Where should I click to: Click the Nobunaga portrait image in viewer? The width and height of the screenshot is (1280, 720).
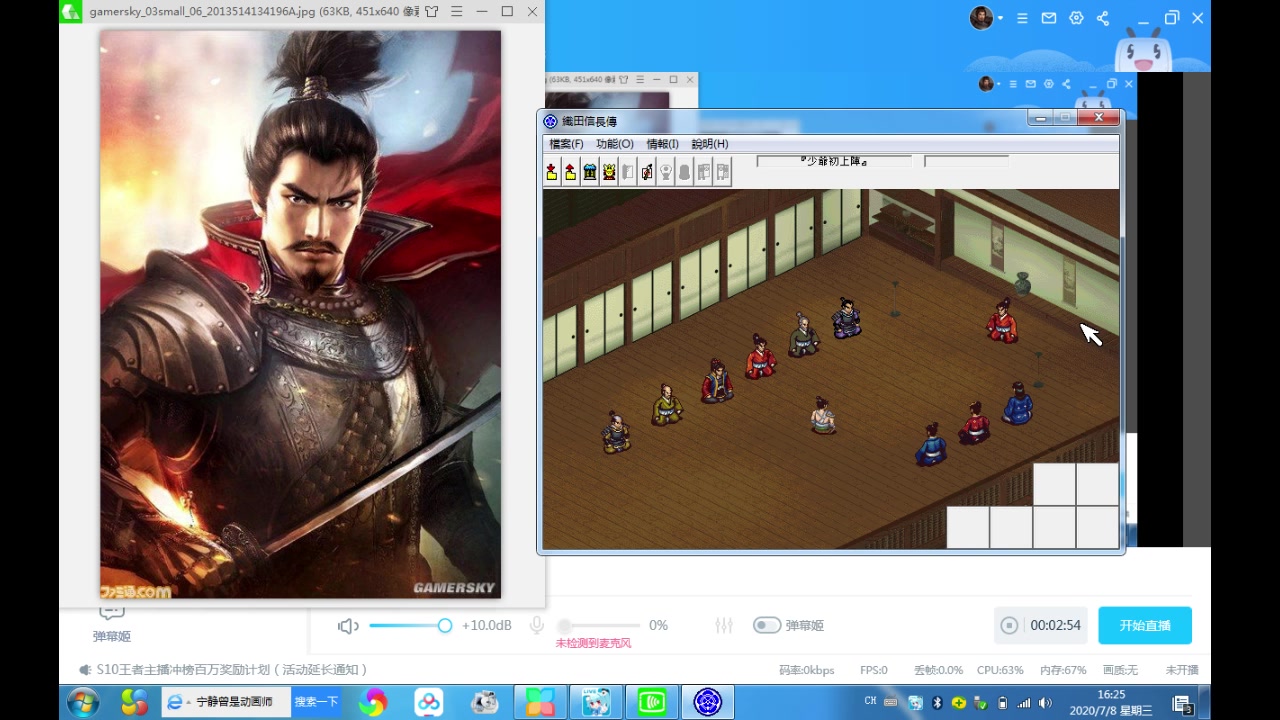click(x=300, y=314)
